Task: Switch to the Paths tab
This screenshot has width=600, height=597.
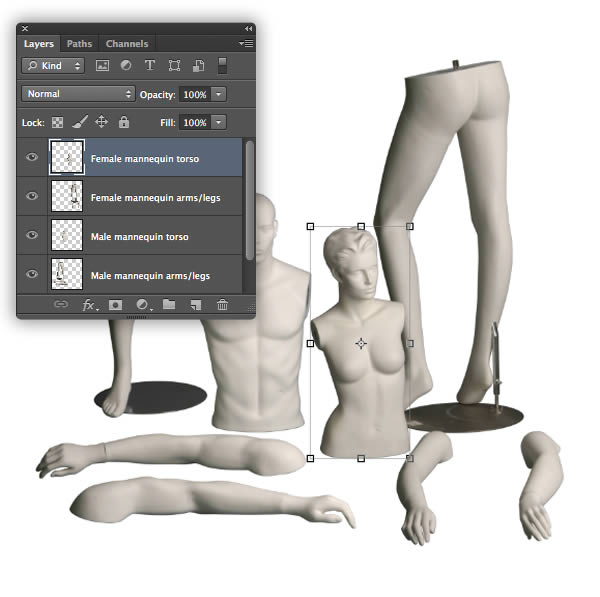Action: coord(79,44)
